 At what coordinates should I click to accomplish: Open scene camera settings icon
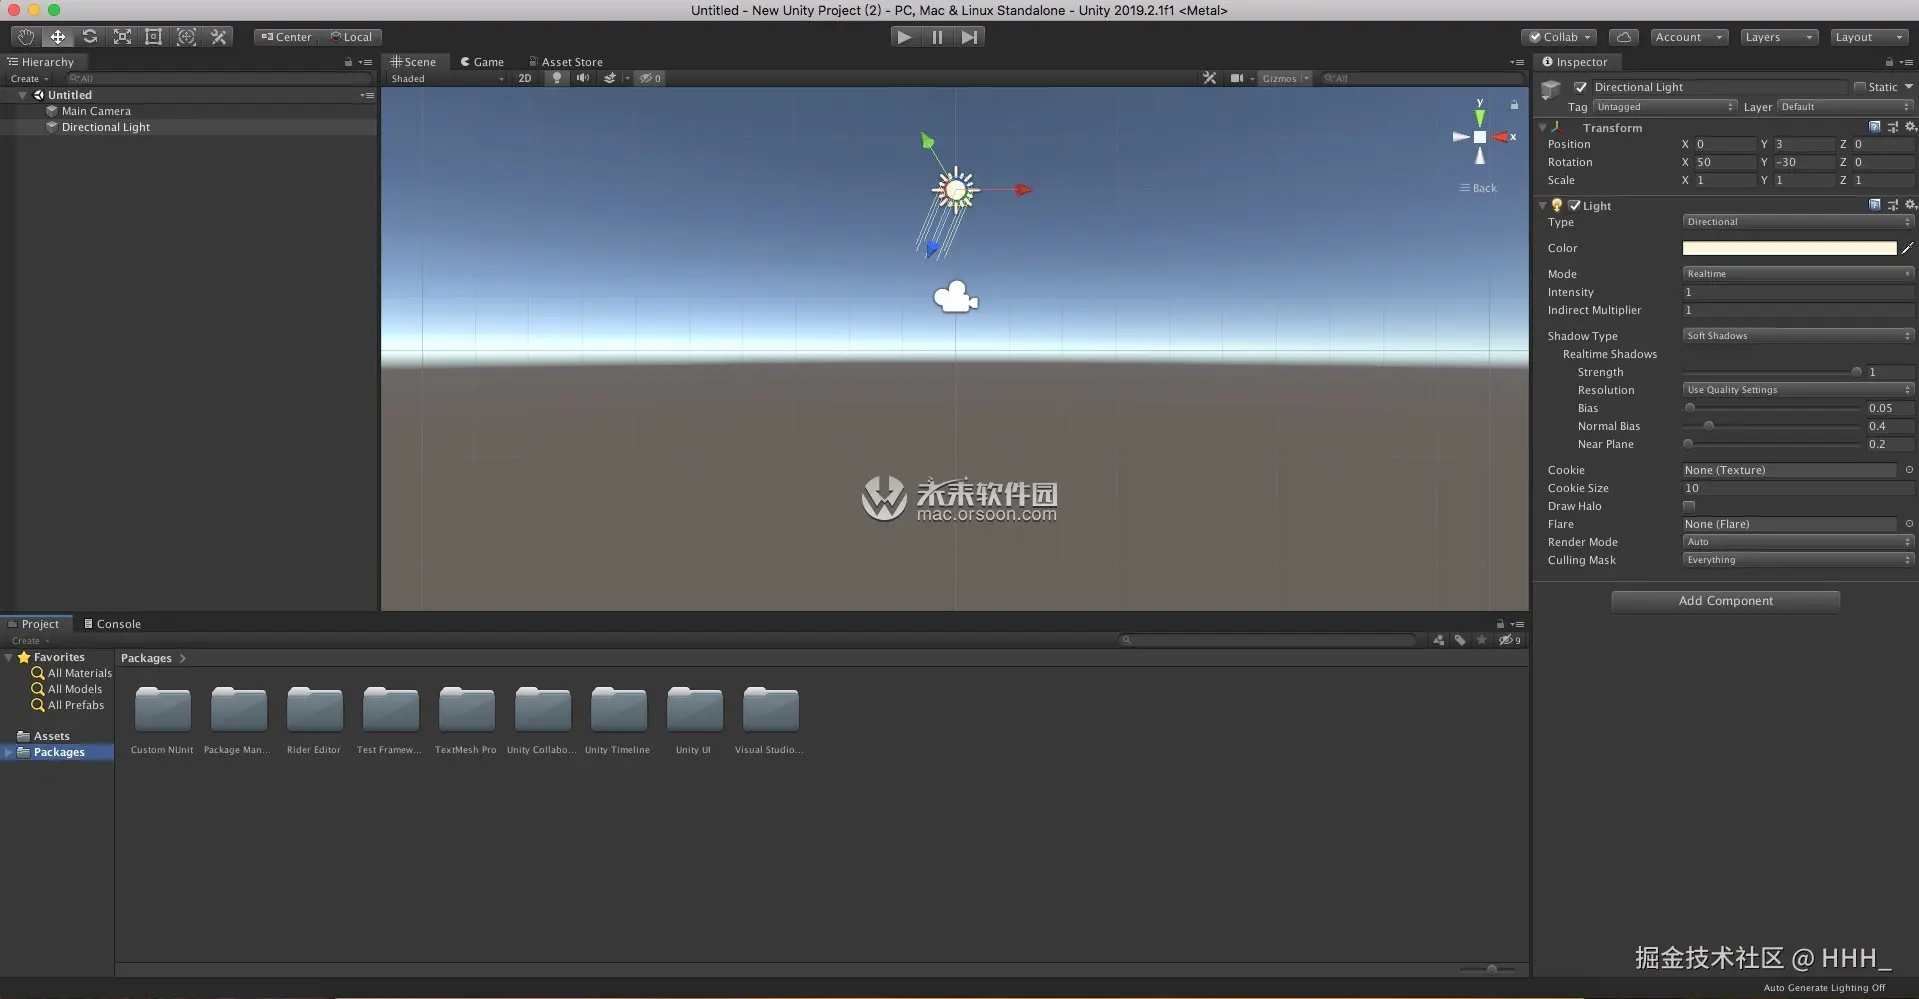pos(1237,78)
